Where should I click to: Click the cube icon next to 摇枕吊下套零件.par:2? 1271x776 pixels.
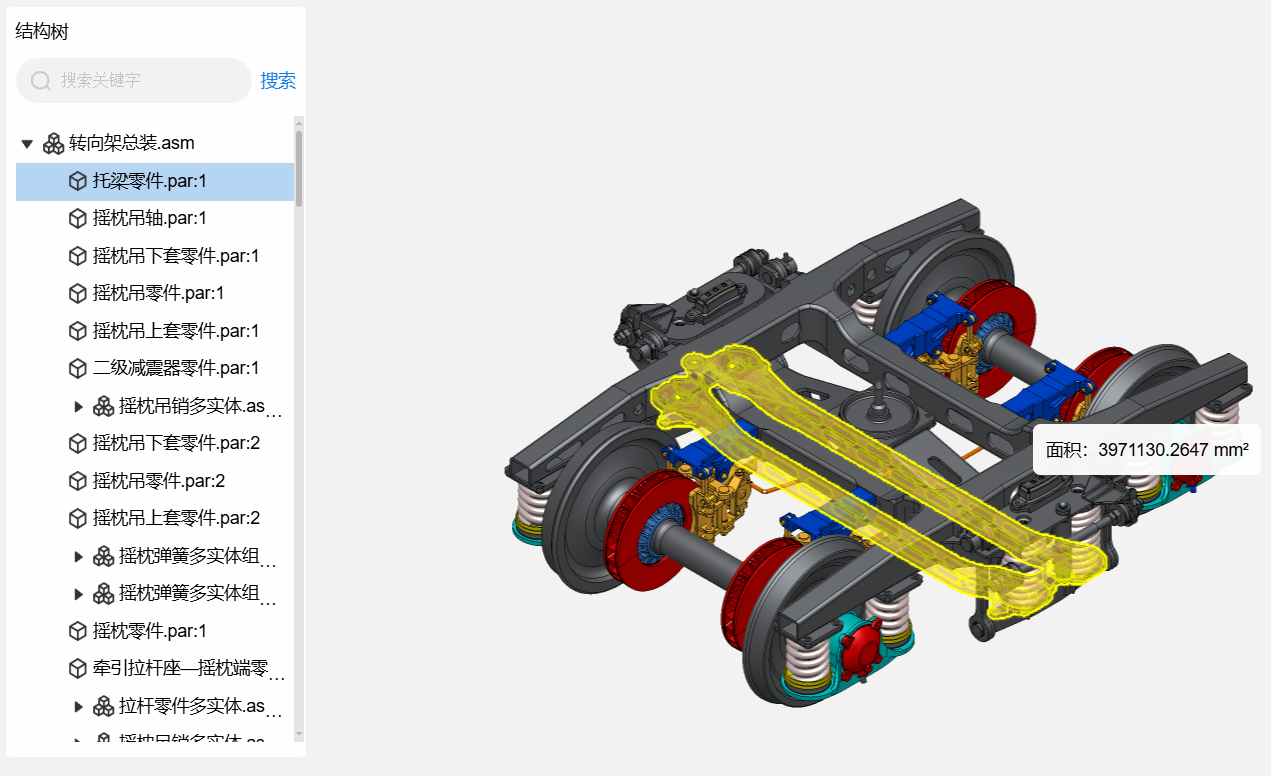pos(78,443)
